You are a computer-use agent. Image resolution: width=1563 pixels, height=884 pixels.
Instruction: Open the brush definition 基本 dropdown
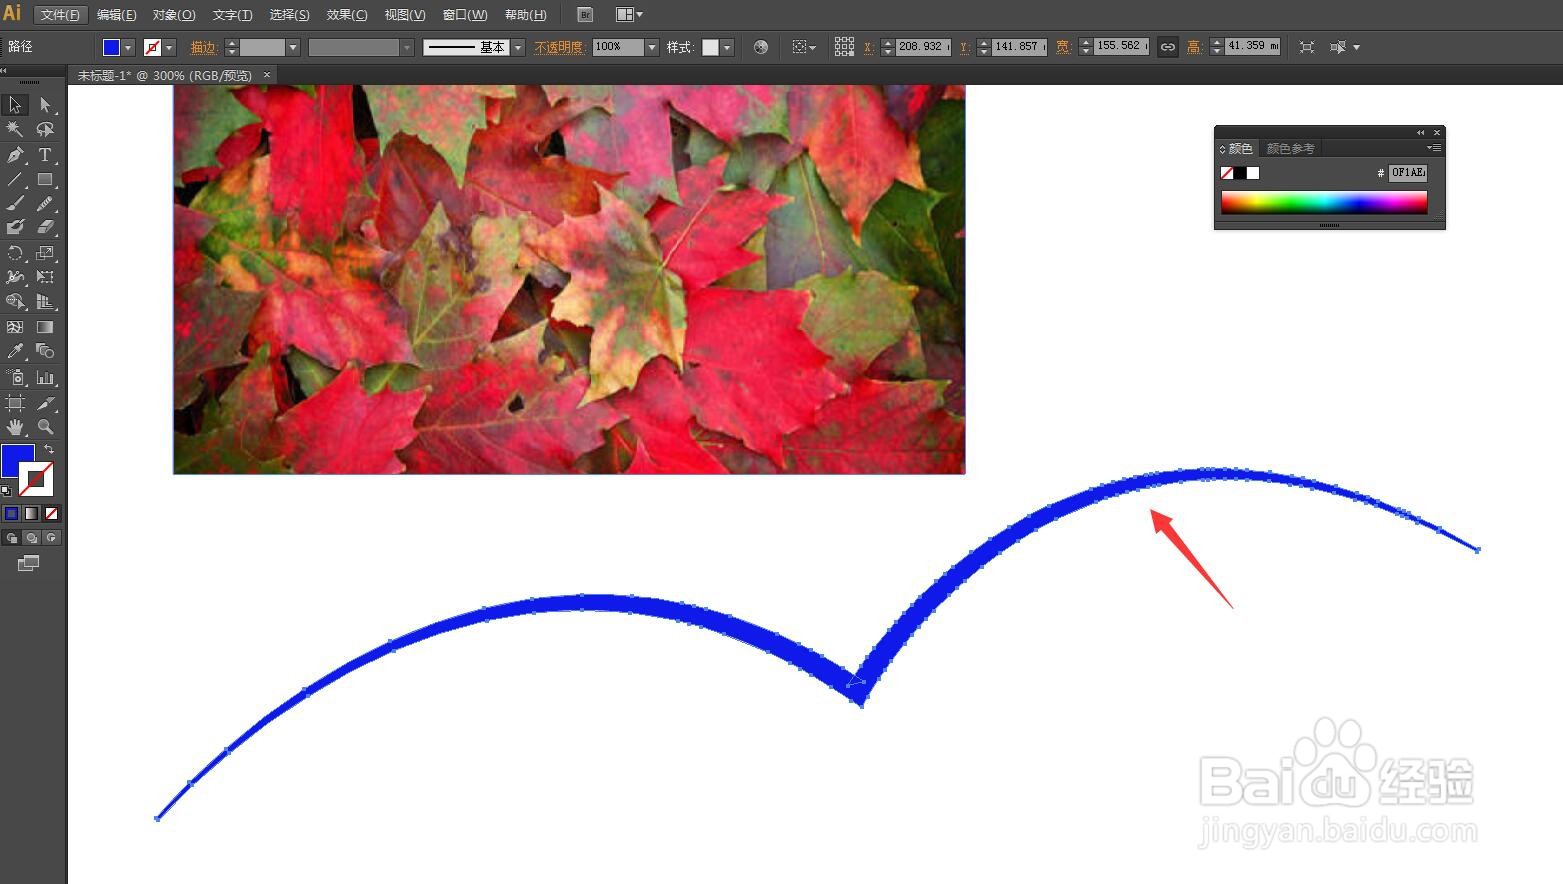tap(518, 48)
